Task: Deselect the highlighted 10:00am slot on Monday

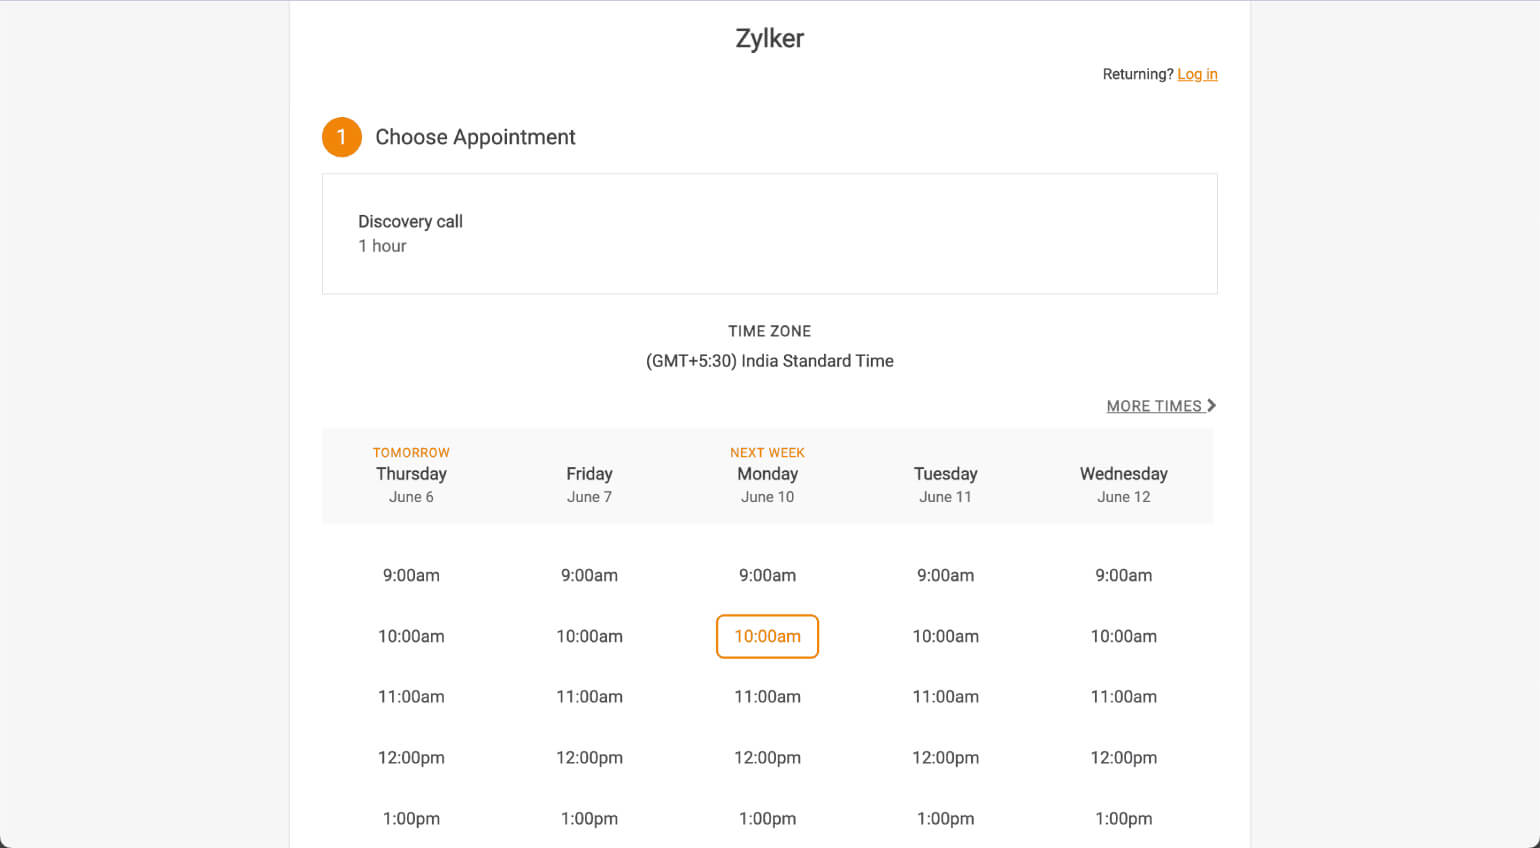Action: [x=767, y=636]
